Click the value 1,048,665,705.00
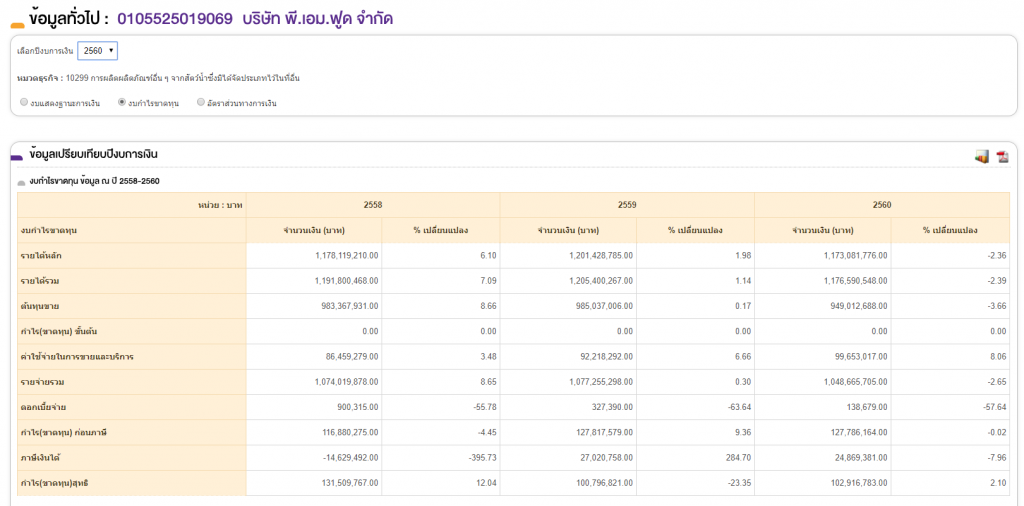The width and height of the screenshot is (1024, 506). pyautogui.click(x=855, y=382)
